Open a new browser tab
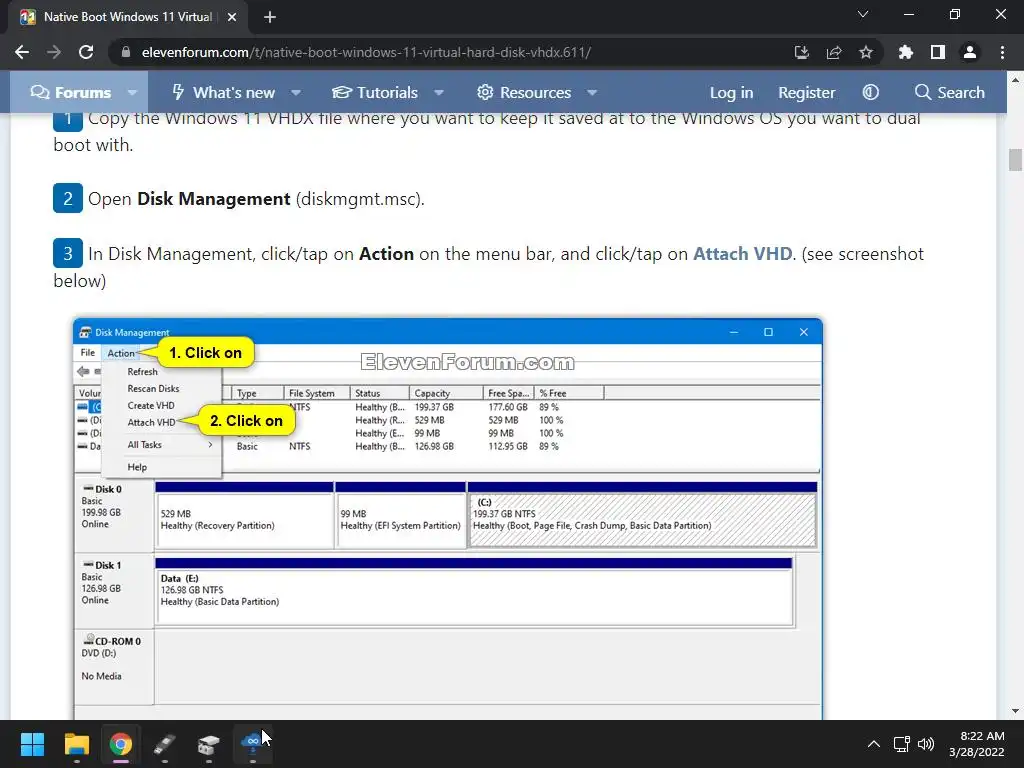This screenshot has height=768, width=1024. 270,17
